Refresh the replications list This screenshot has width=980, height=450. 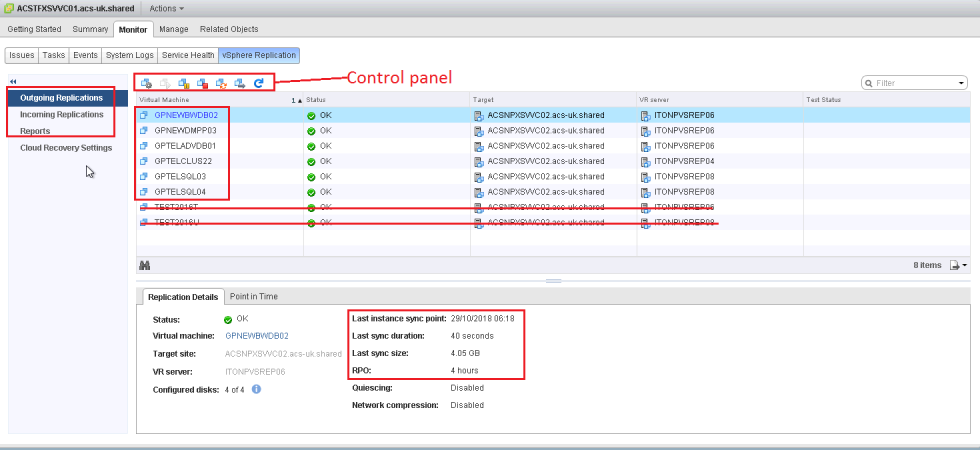[x=259, y=83]
